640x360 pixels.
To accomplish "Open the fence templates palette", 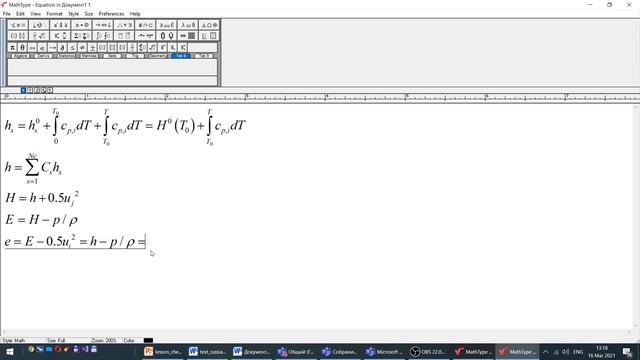I will tap(18, 36).
